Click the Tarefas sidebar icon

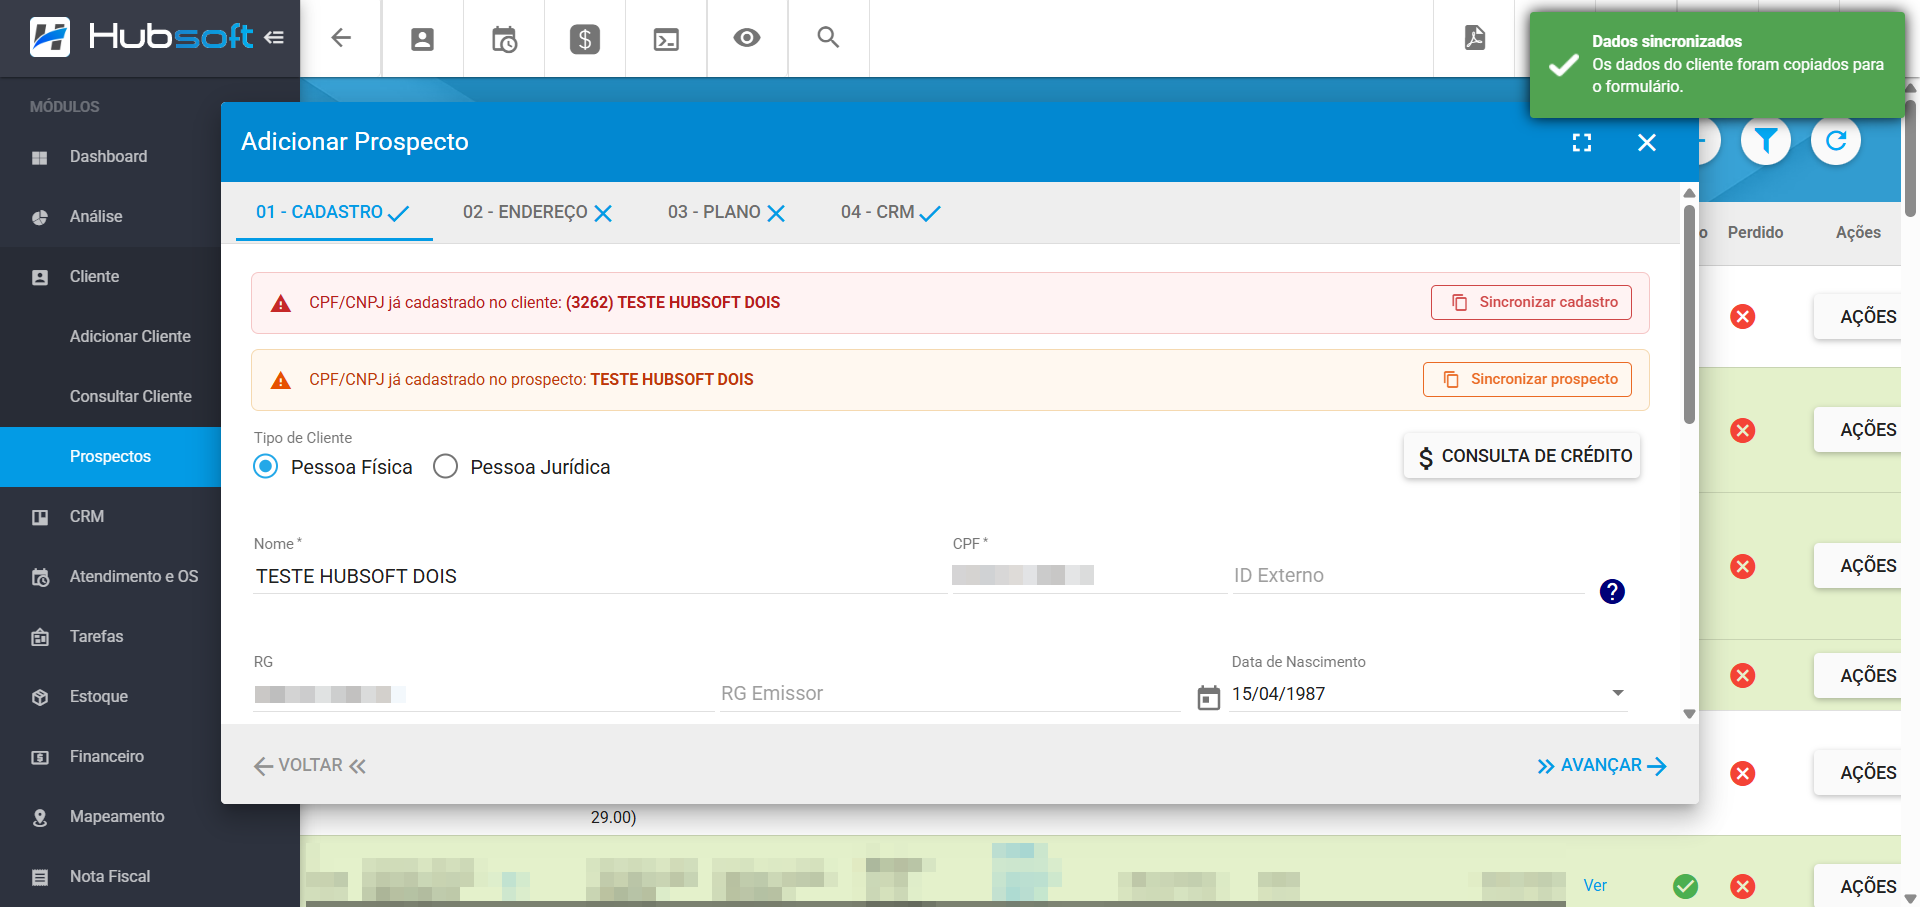40,637
